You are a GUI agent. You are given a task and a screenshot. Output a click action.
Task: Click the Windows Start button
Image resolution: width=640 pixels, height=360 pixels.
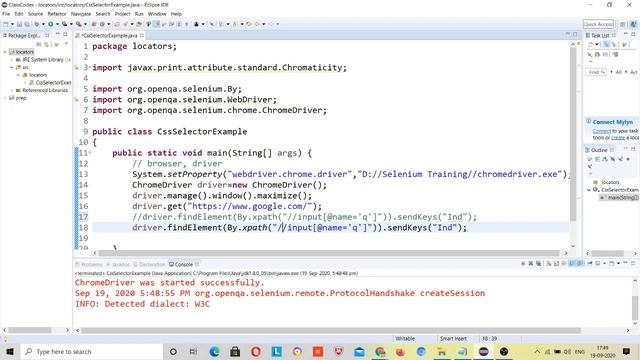coord(10,351)
